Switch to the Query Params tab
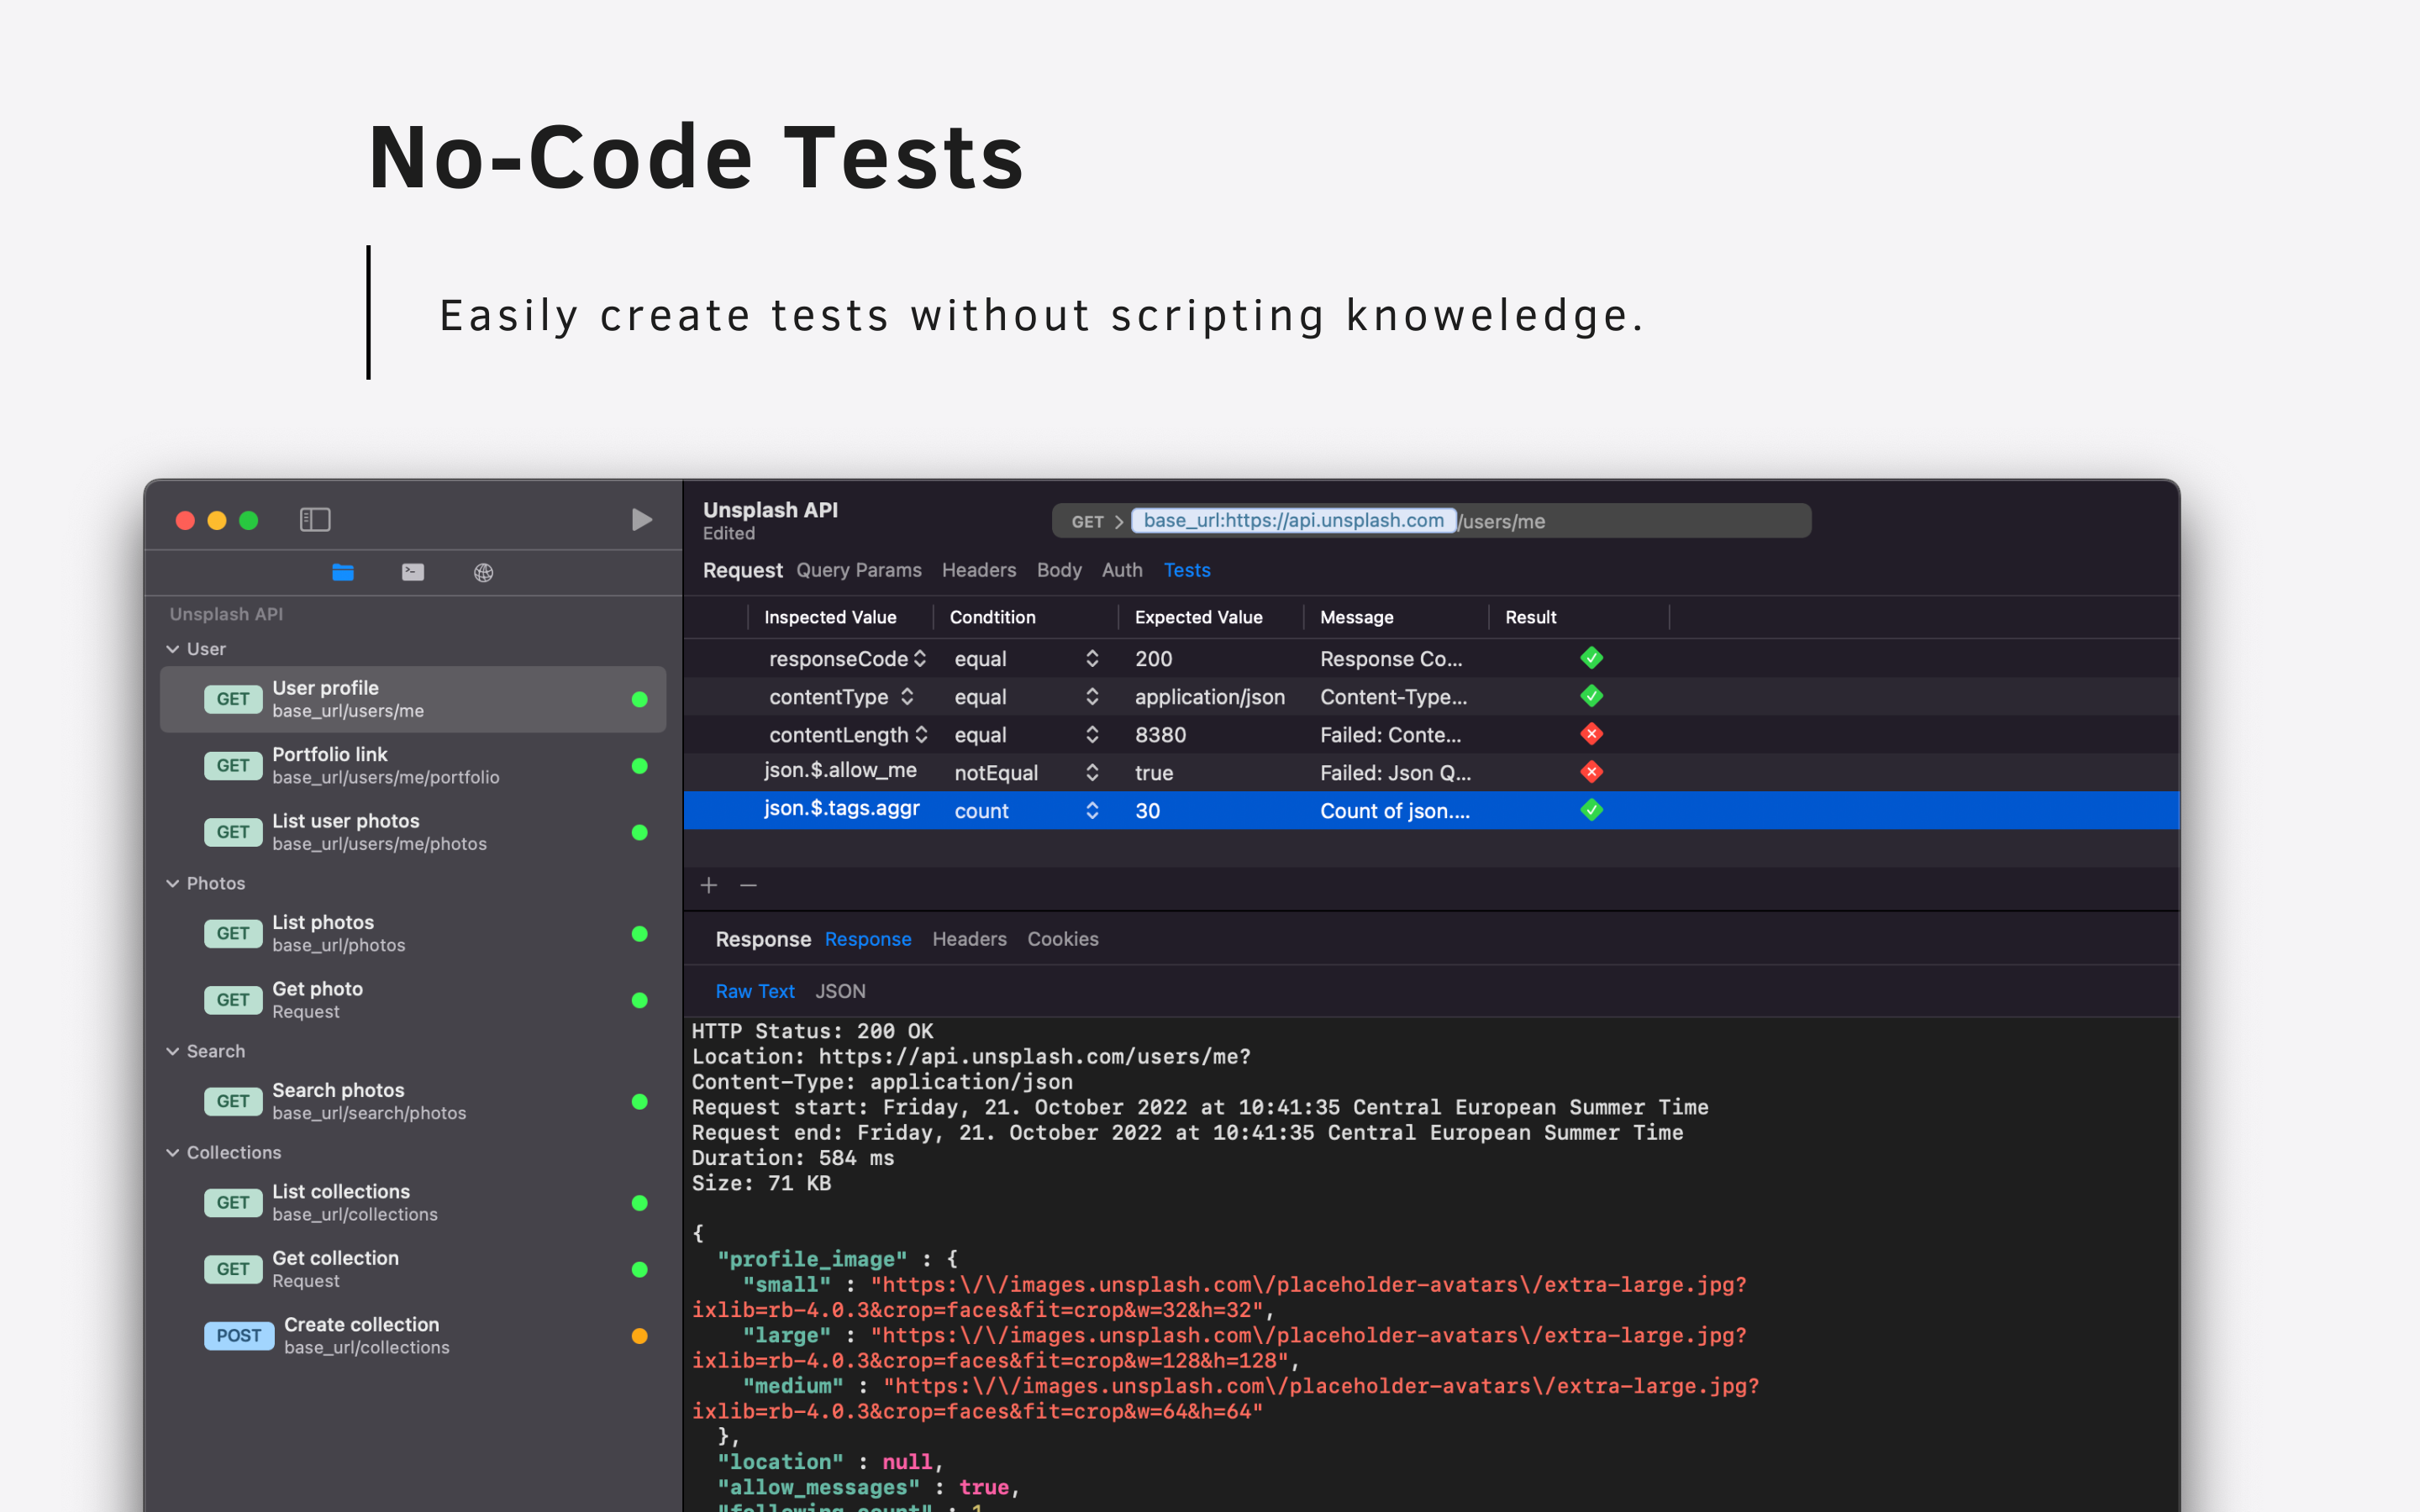Image resolution: width=2420 pixels, height=1512 pixels. click(x=859, y=570)
